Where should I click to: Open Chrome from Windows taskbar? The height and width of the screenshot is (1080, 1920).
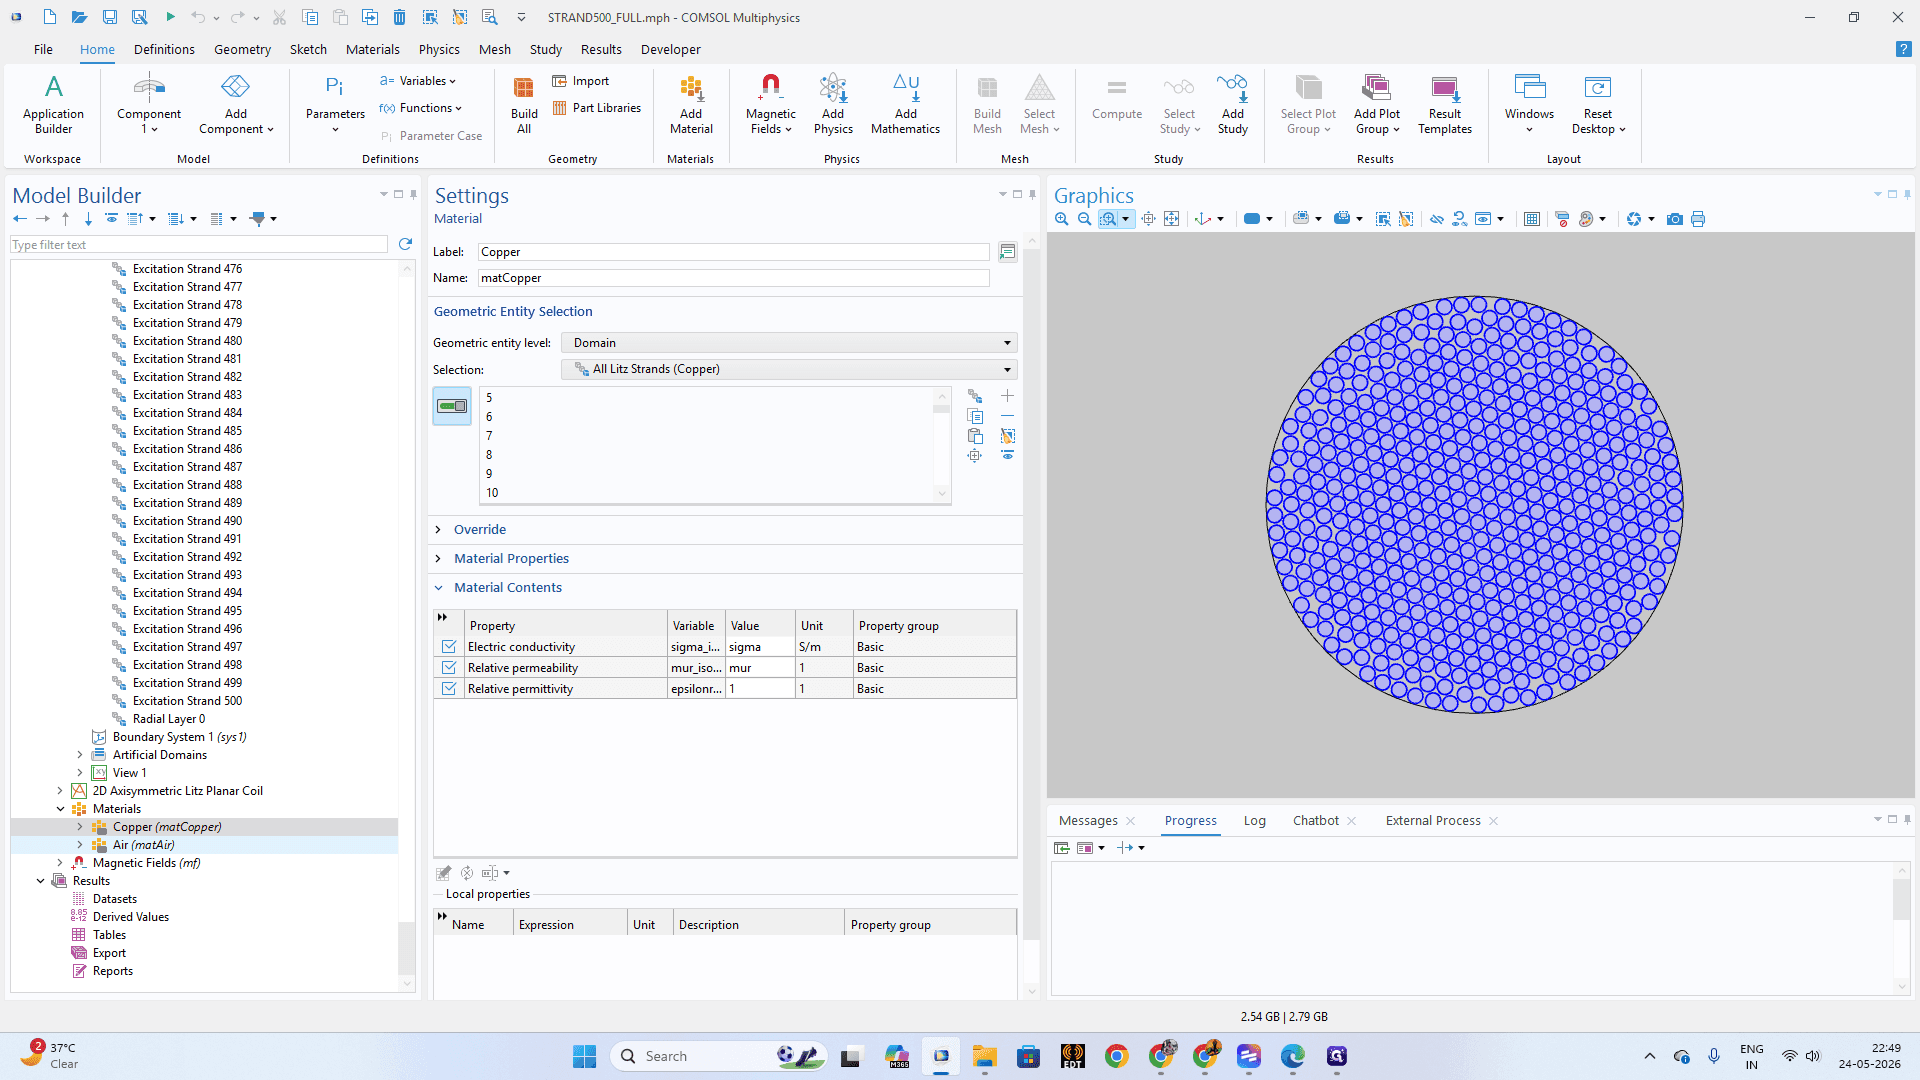click(1117, 1056)
